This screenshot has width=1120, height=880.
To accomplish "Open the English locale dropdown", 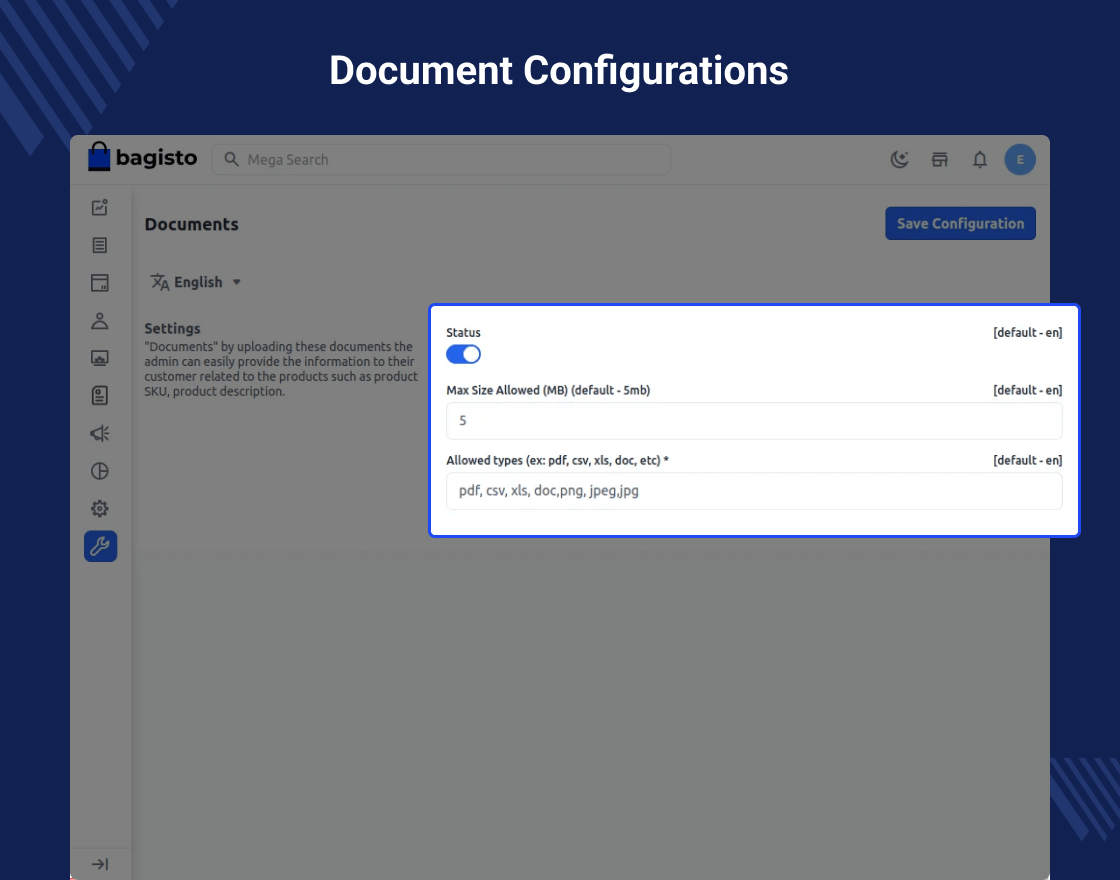I will [196, 282].
